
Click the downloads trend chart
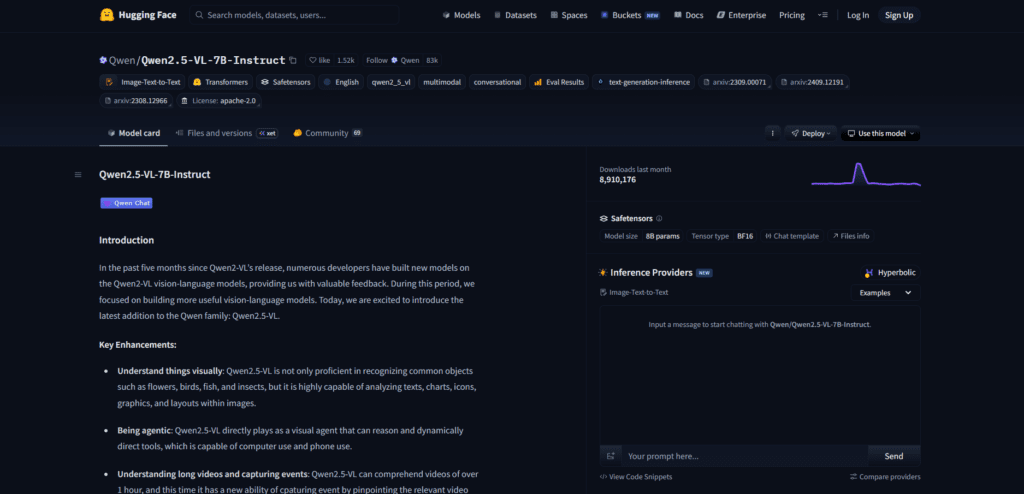pos(866,174)
